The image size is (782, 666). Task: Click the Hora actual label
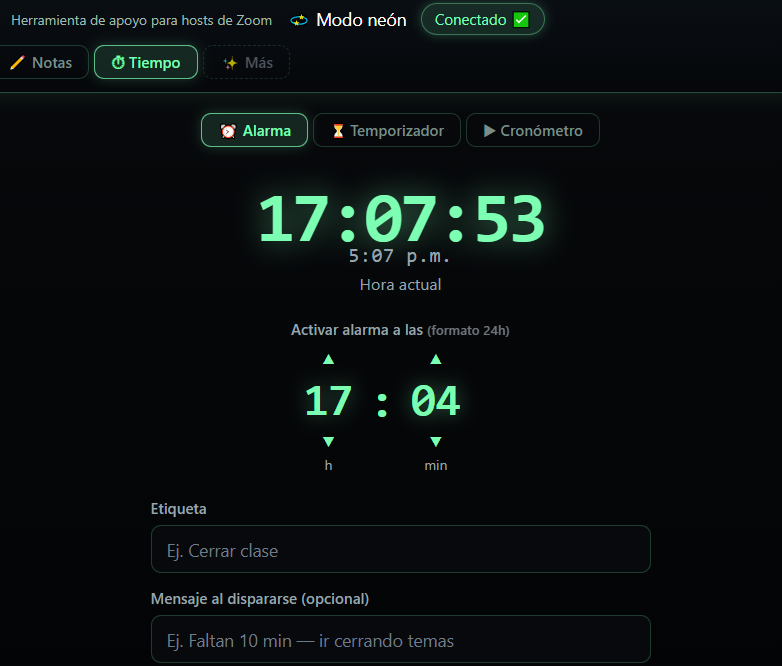pyautogui.click(x=400, y=285)
